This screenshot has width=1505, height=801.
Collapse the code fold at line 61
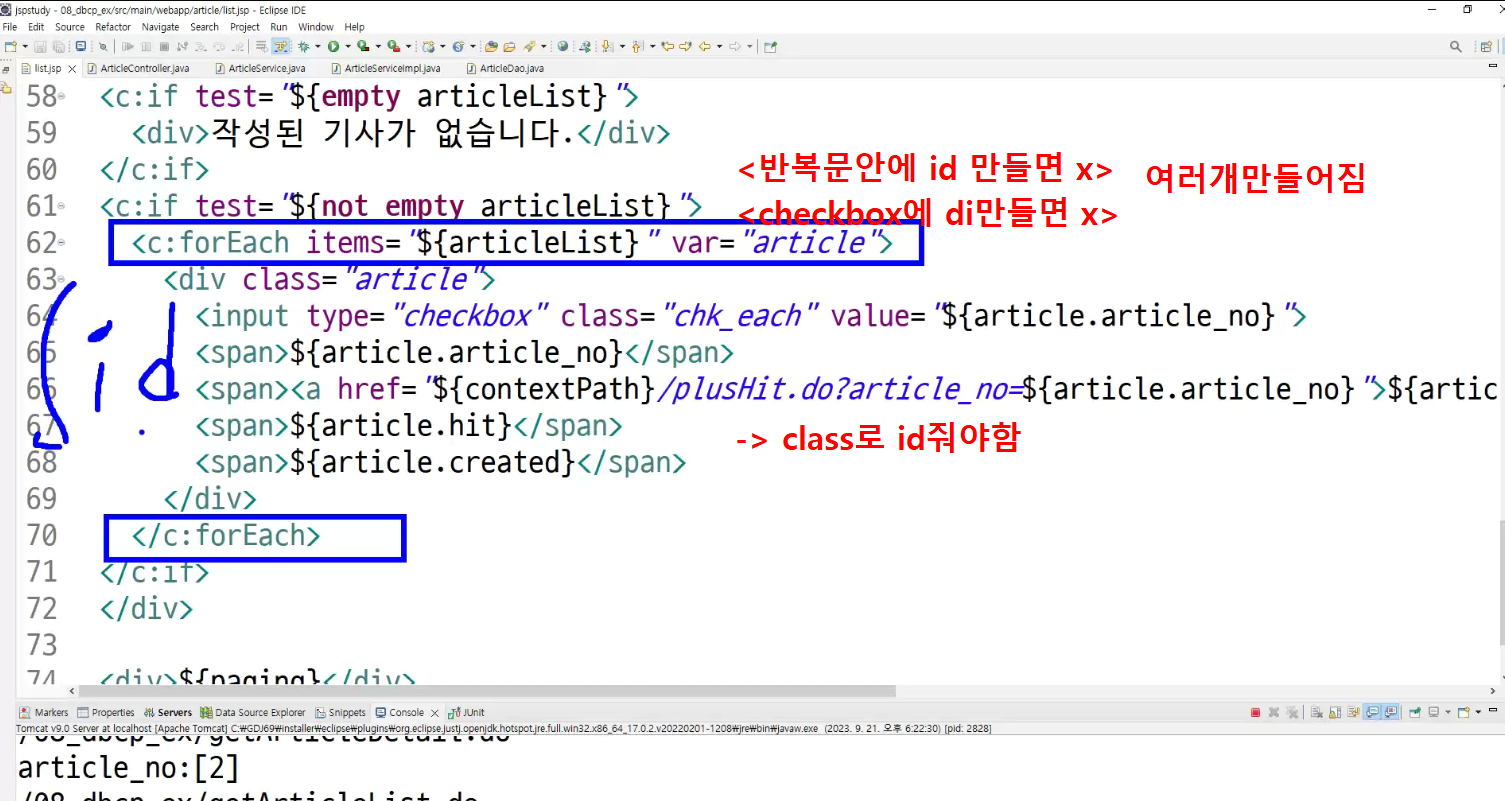(x=62, y=206)
